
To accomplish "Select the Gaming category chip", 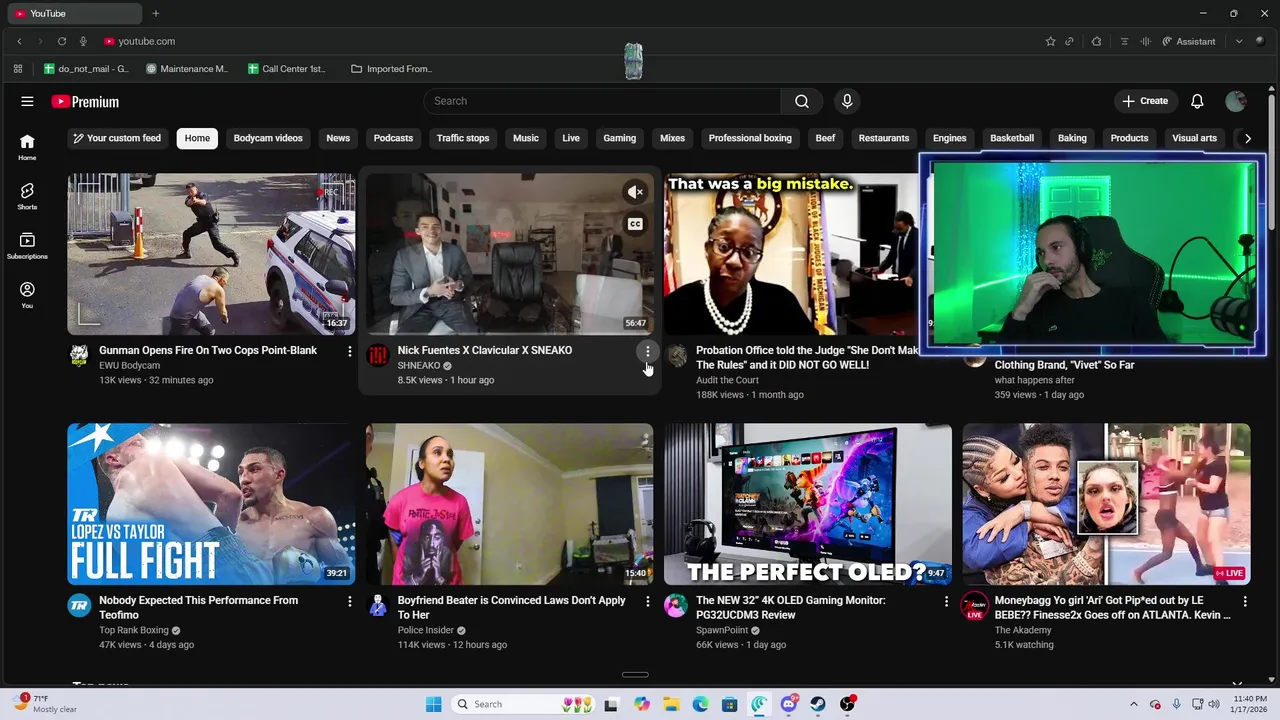I will [x=619, y=138].
